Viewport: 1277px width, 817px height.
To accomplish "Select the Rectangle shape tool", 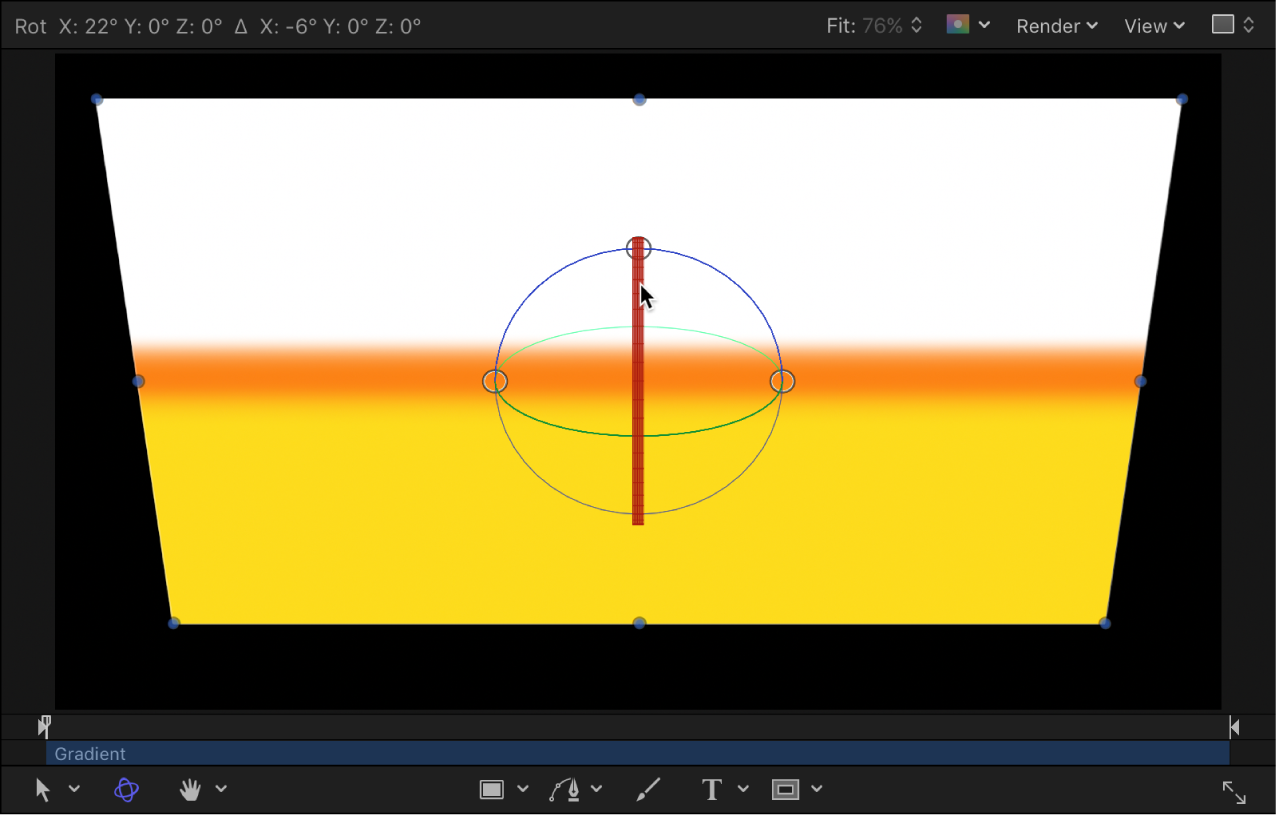I will coord(491,789).
